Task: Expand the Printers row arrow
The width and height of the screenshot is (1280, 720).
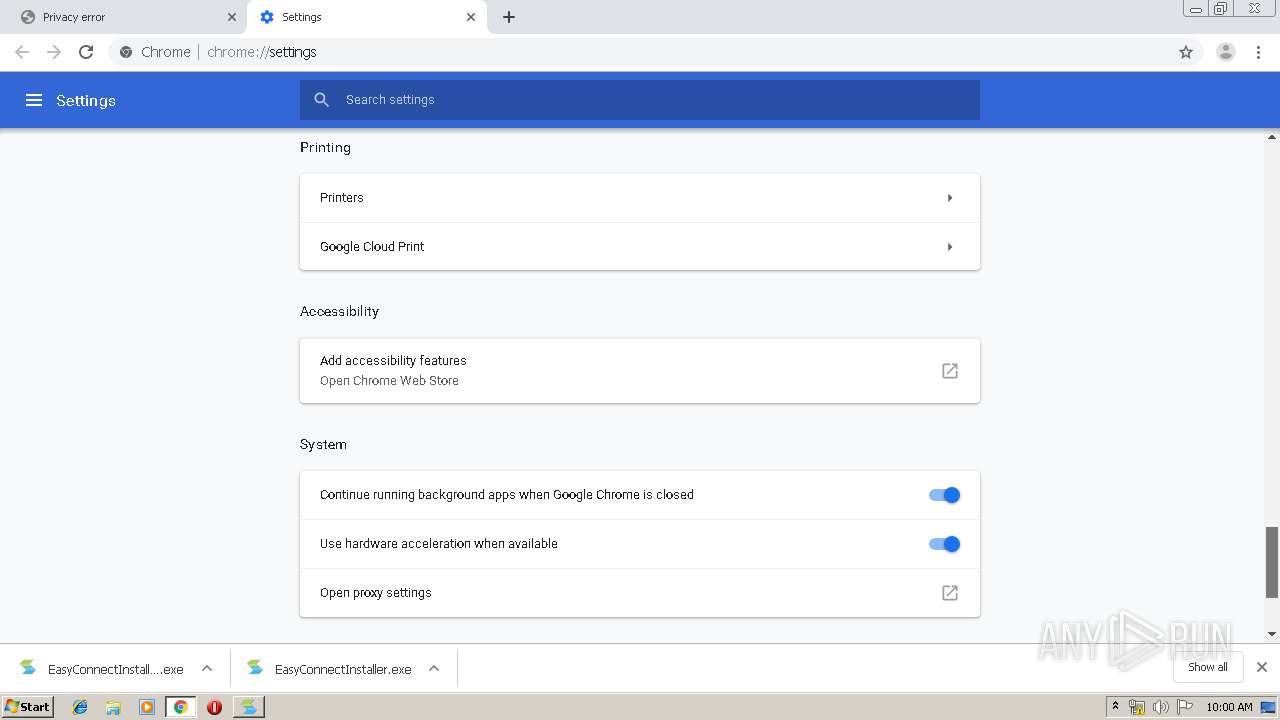Action: (x=950, y=198)
